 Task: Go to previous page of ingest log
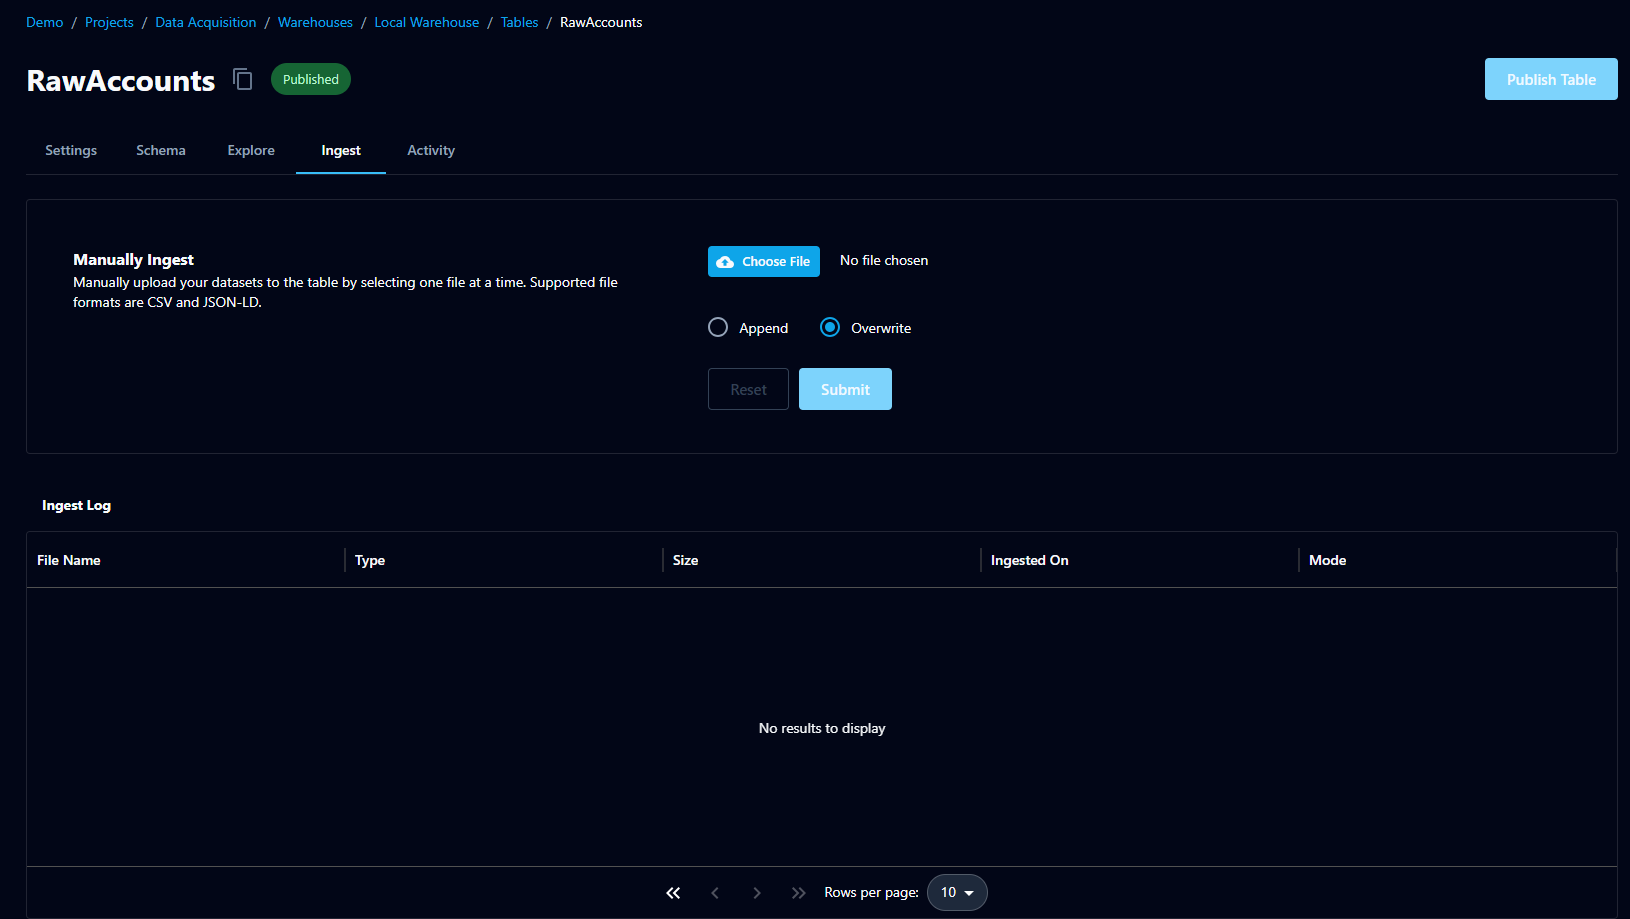click(715, 893)
